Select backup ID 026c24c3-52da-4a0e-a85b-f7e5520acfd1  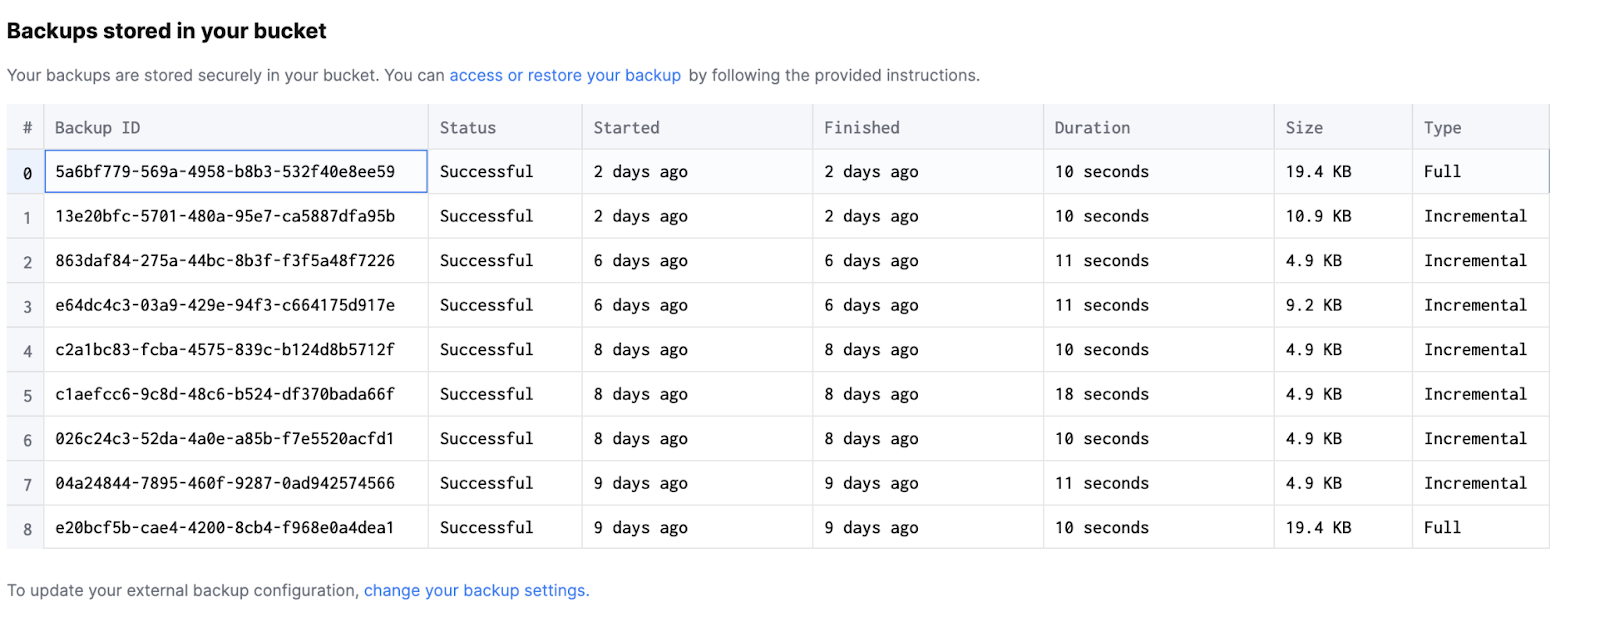click(x=225, y=439)
